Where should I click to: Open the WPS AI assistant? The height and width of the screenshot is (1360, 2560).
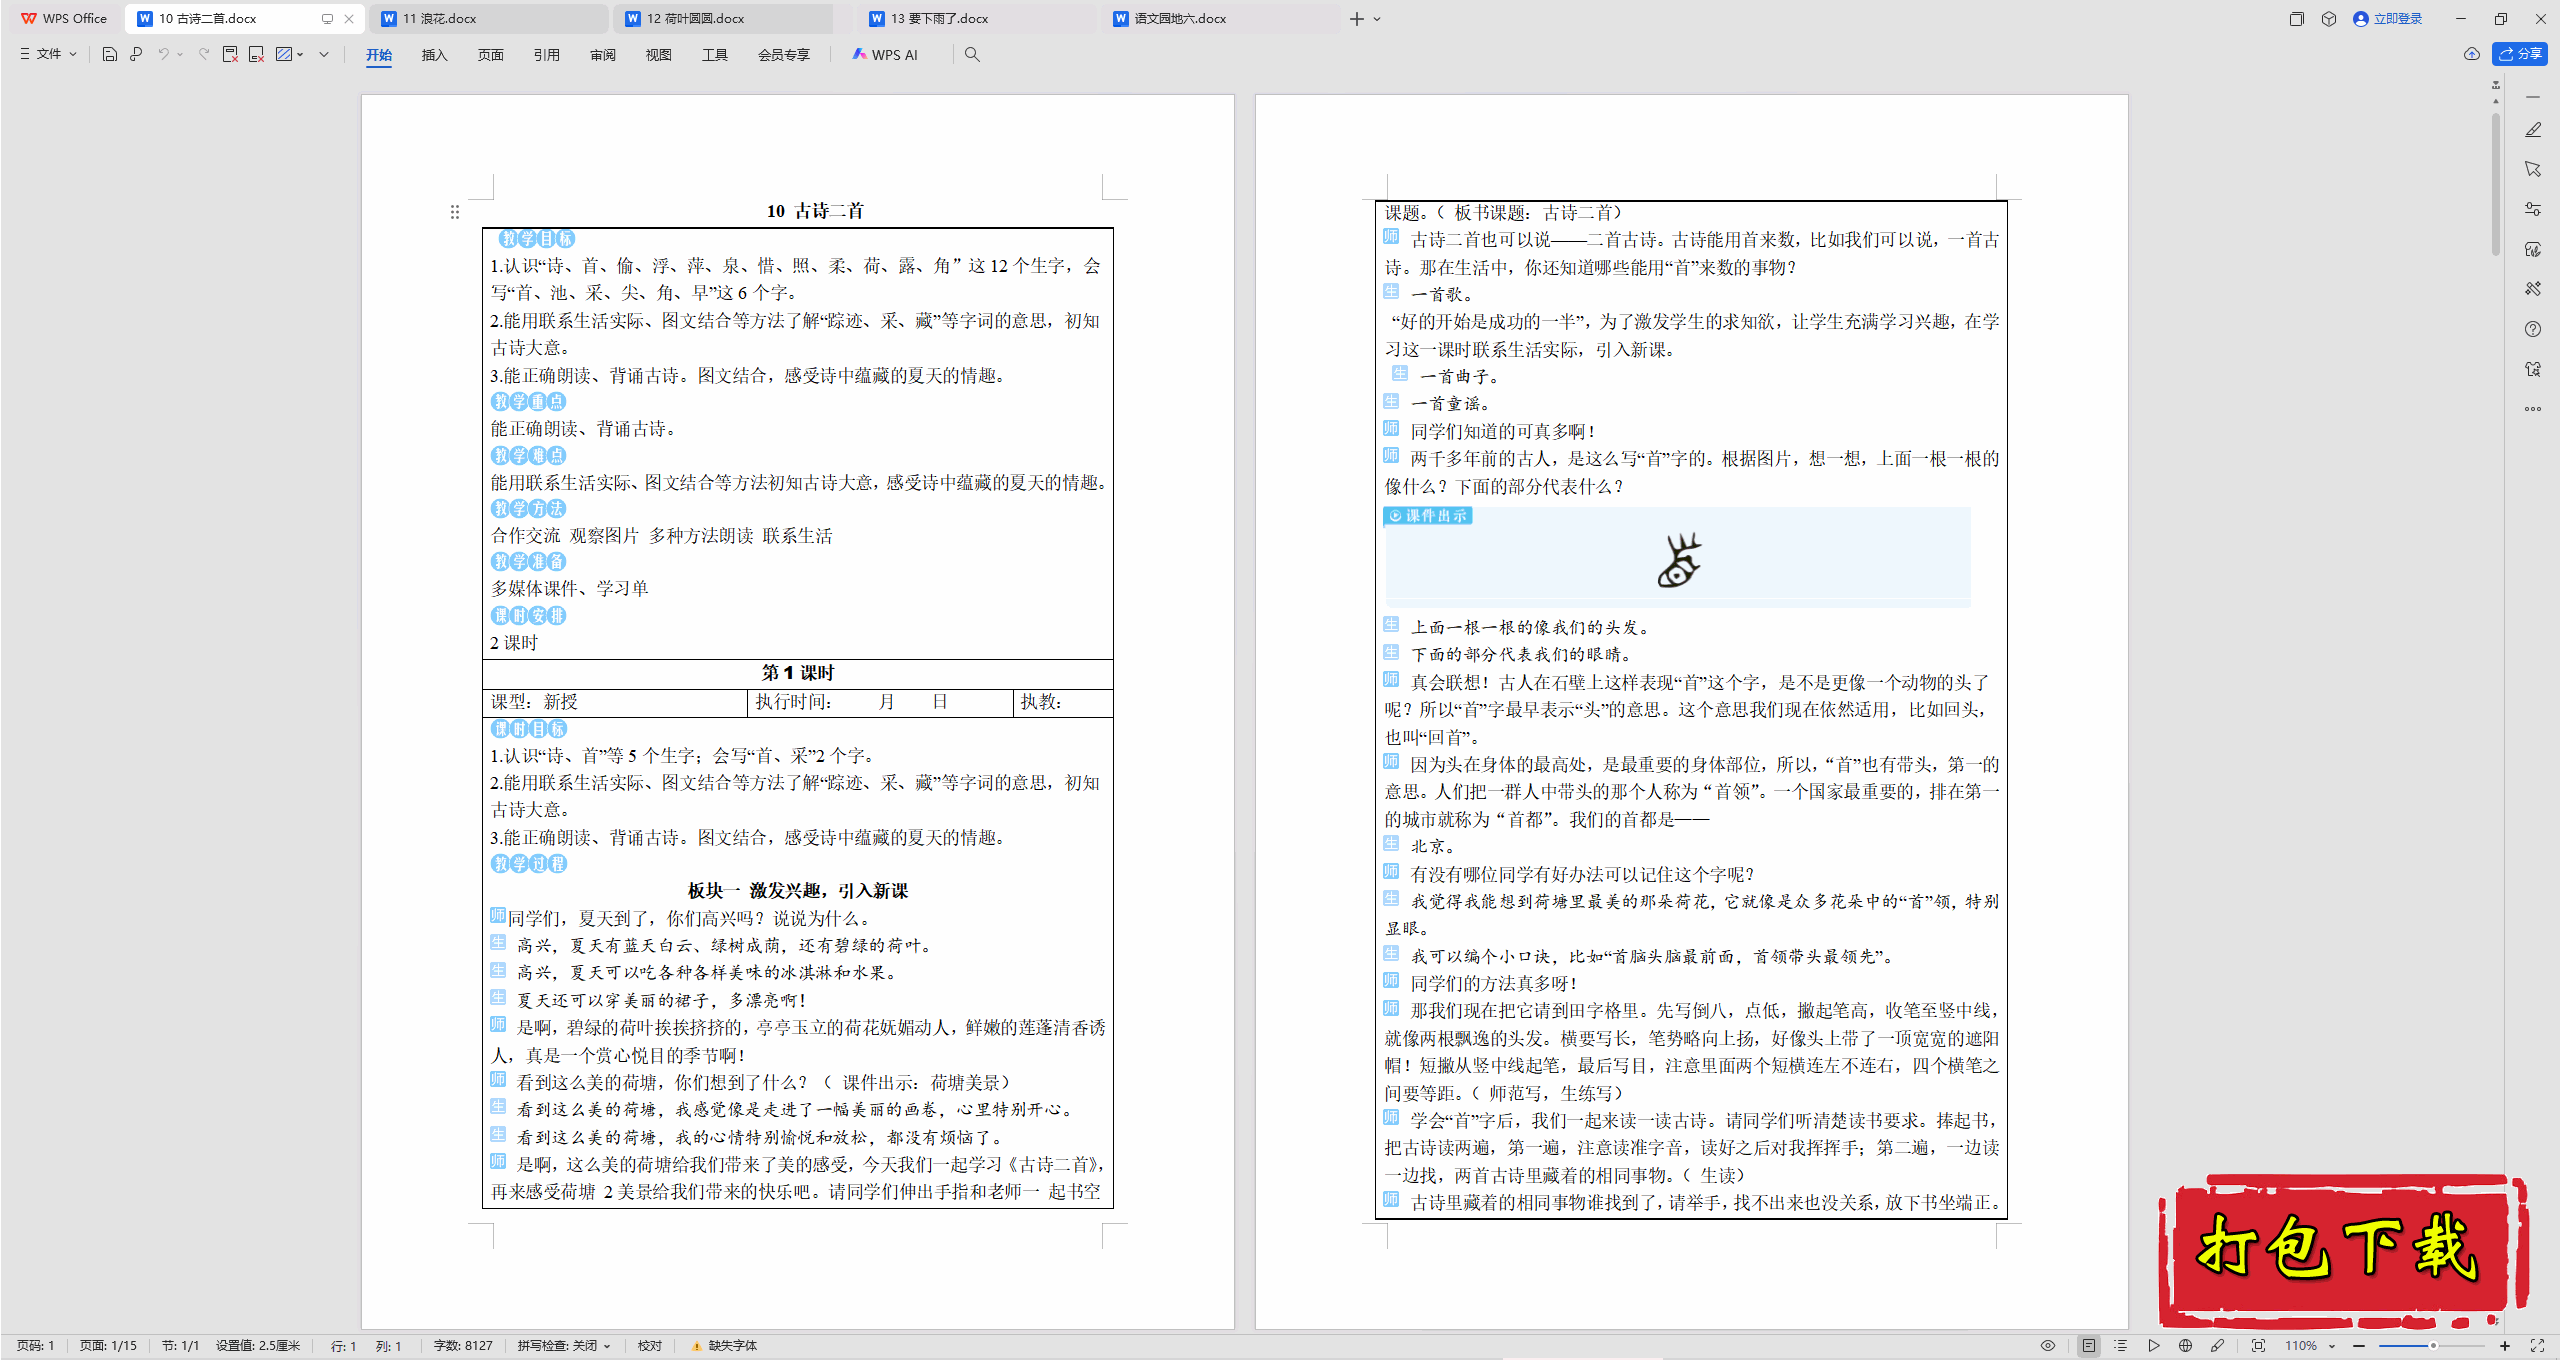[885, 54]
